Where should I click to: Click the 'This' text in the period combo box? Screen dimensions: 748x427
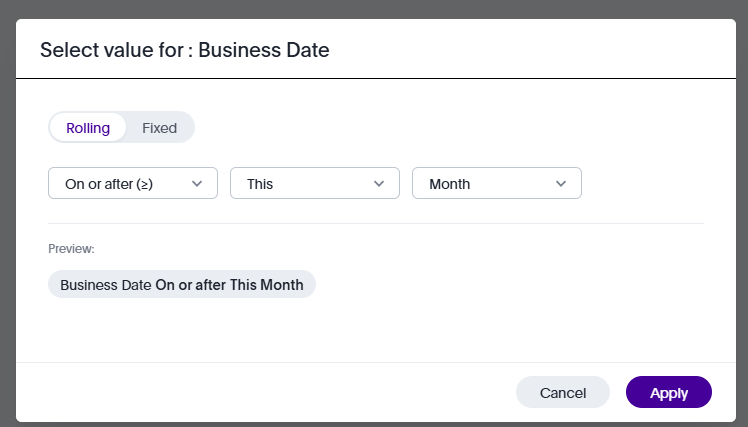coord(260,184)
